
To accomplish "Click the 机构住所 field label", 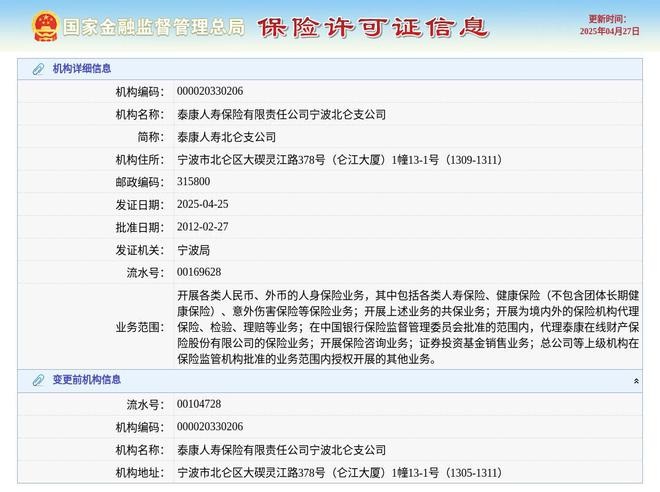I will pos(140,160).
